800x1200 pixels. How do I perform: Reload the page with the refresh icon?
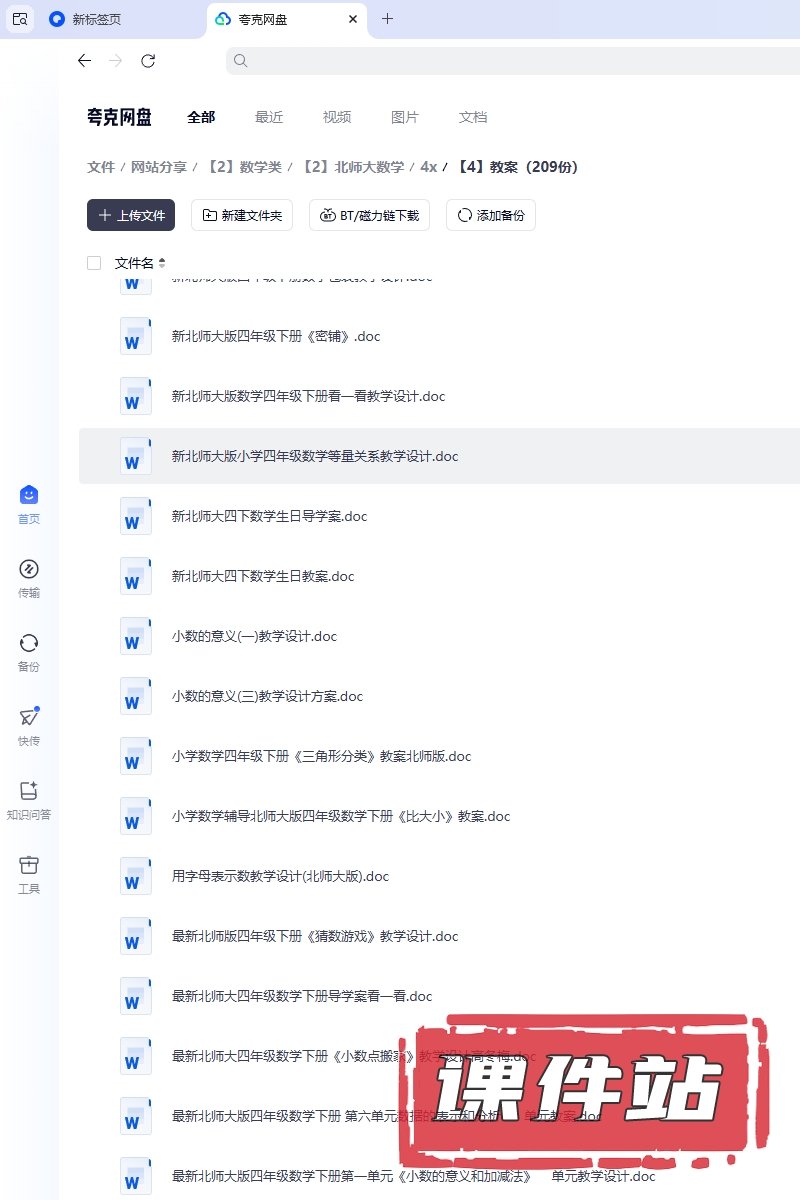click(x=148, y=61)
